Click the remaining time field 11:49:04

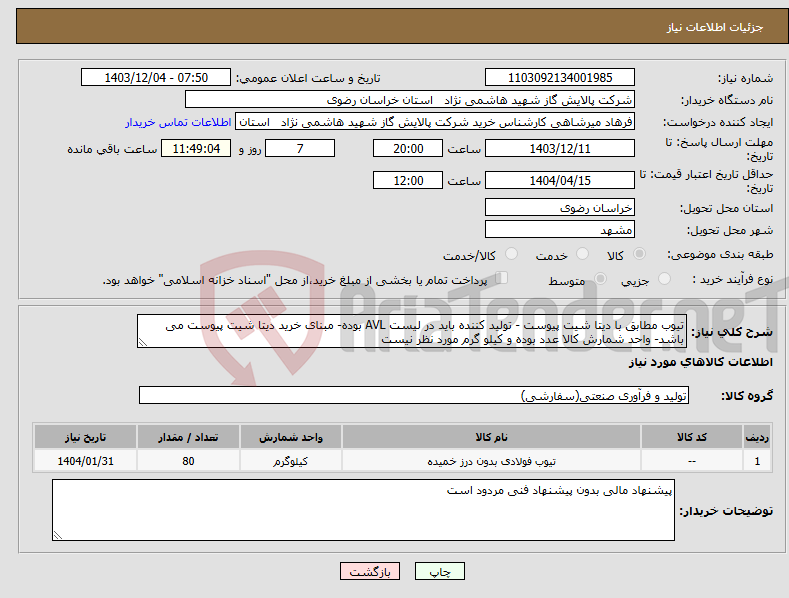tap(196, 148)
